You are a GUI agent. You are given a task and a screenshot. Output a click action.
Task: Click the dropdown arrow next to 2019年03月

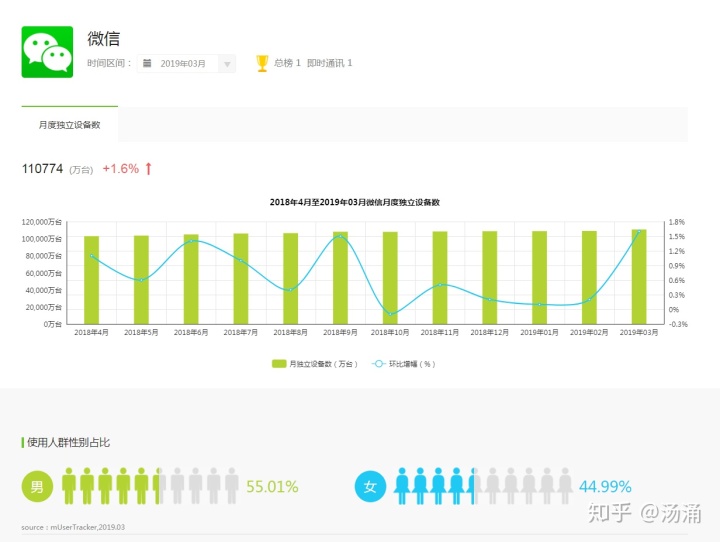click(x=227, y=64)
